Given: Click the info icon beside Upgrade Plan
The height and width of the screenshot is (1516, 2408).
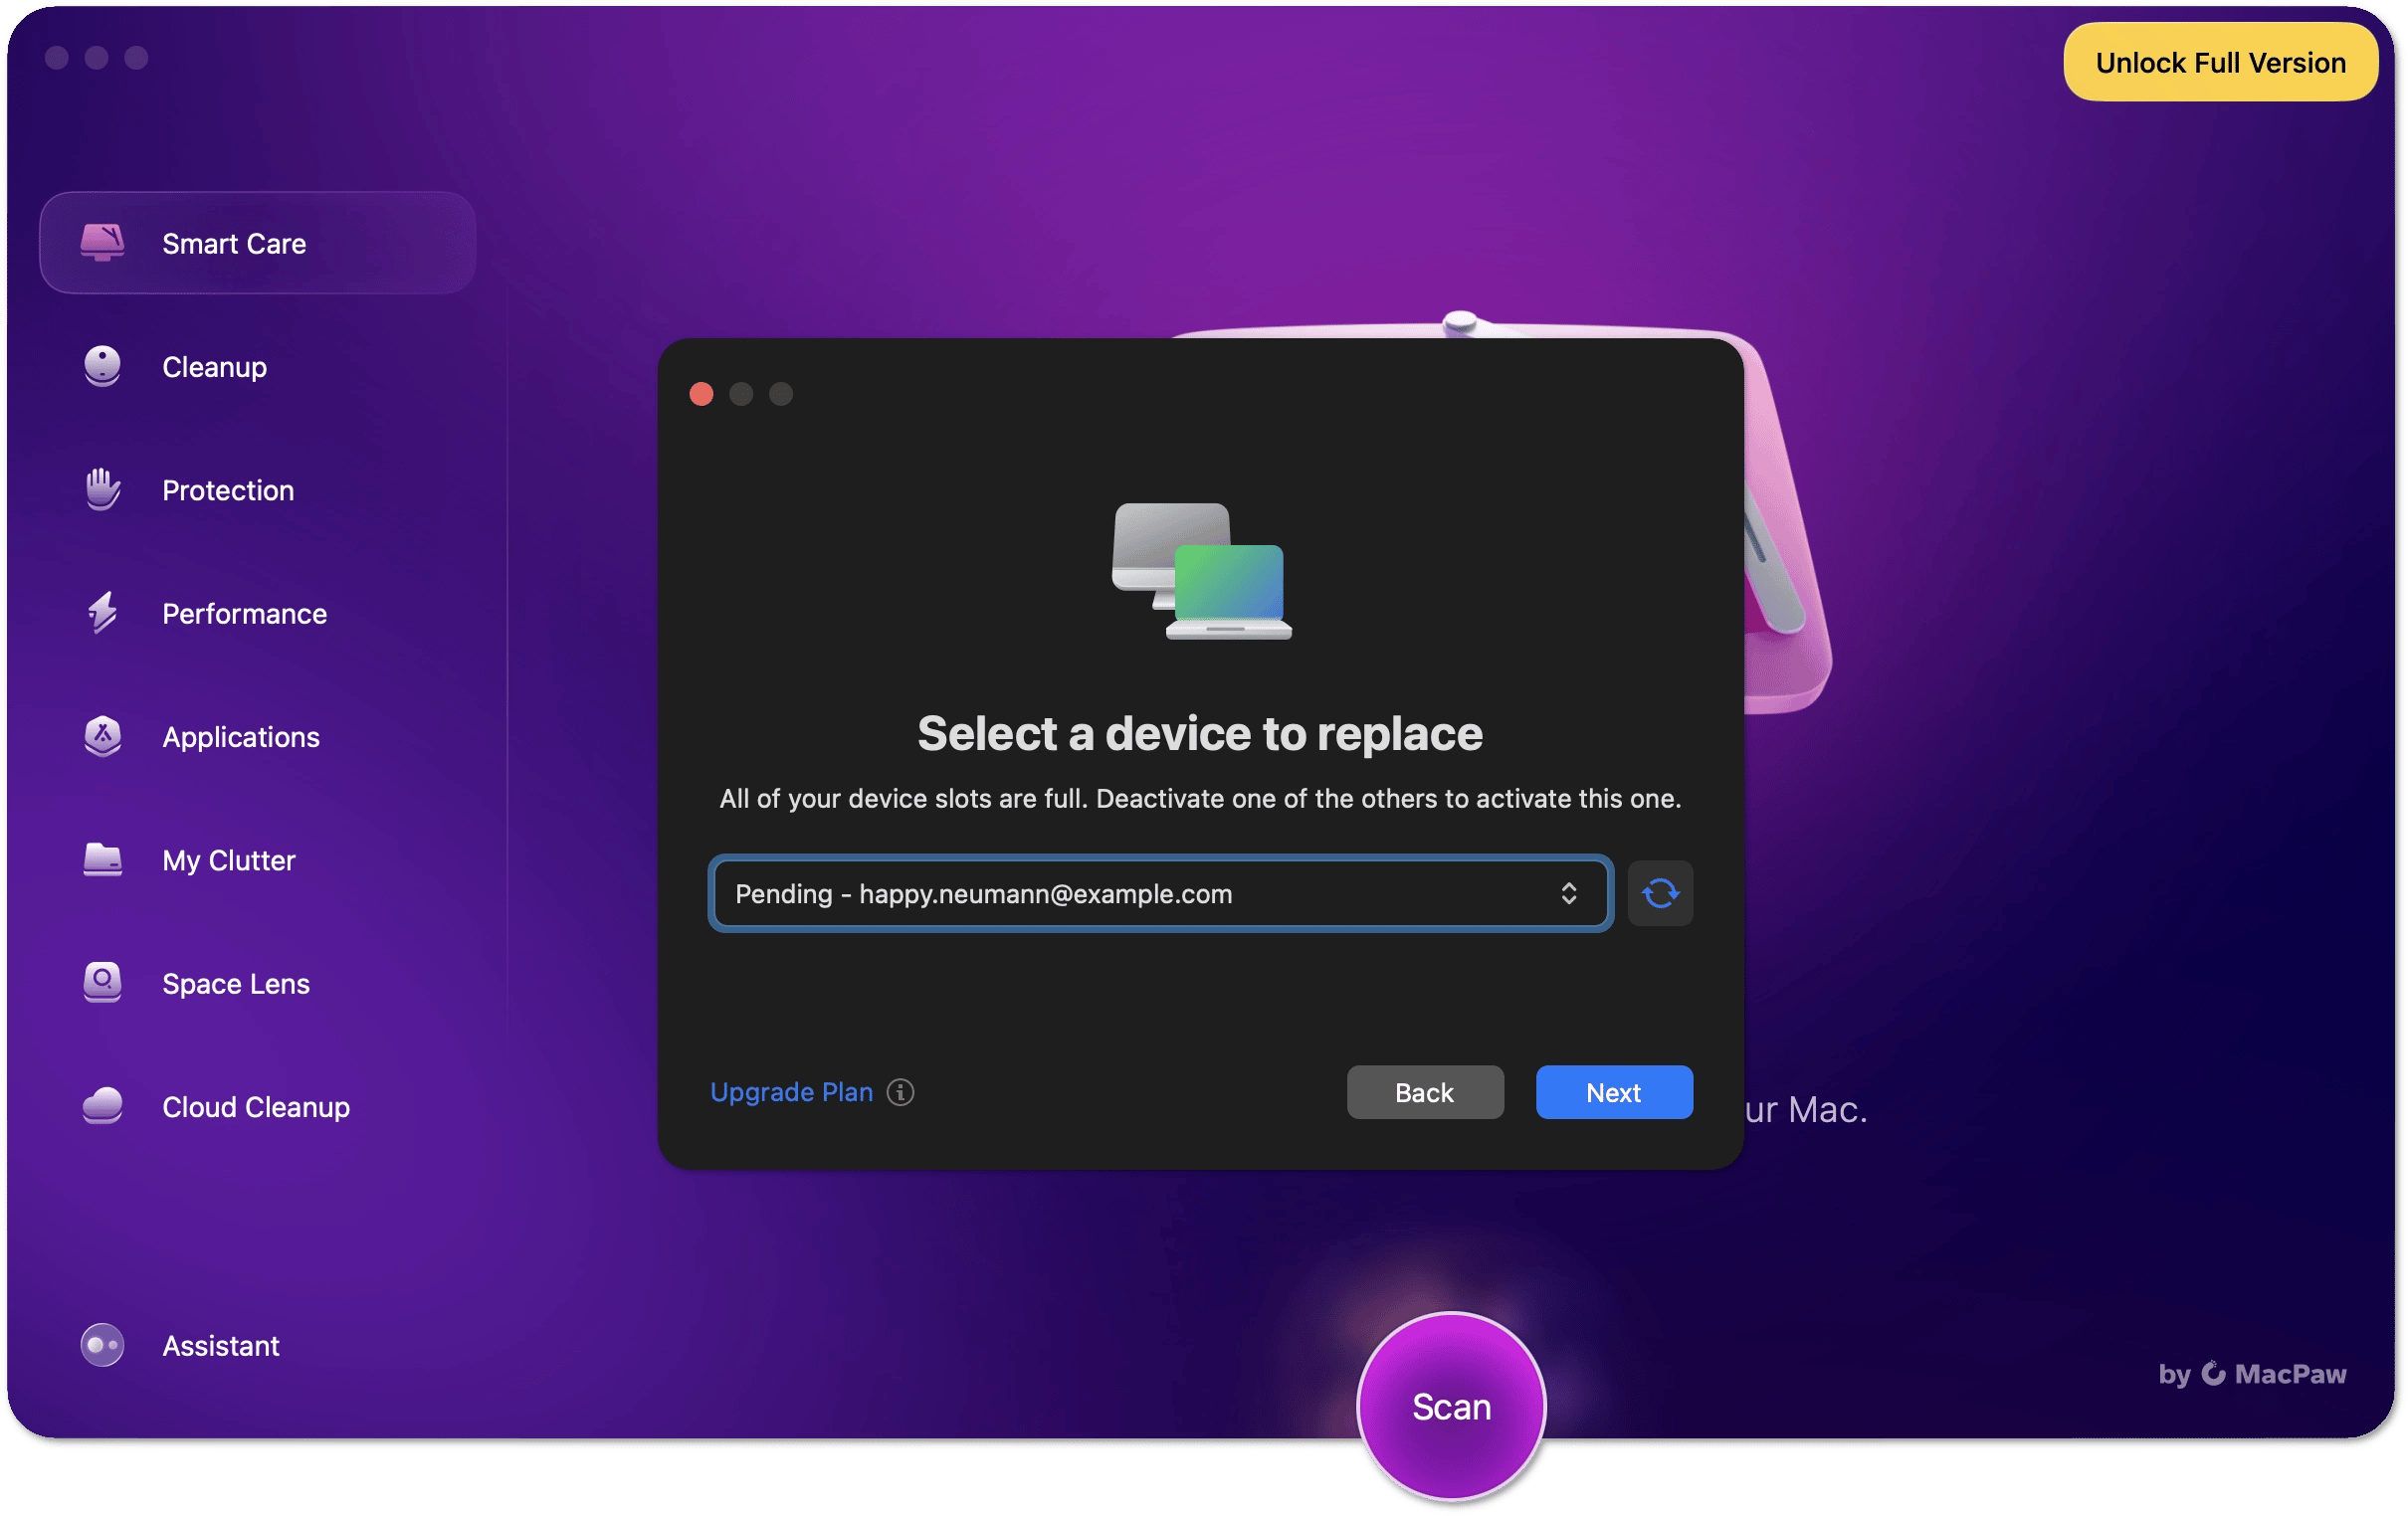Looking at the screenshot, I should click(x=900, y=1092).
